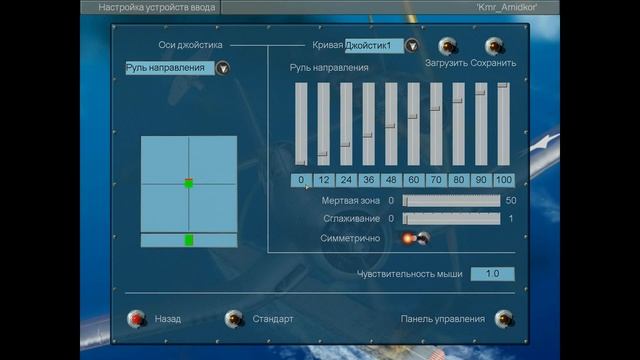Click the 'Kmr_Amidkor' profile name
The width and height of the screenshot is (640, 360).
tap(507, 7)
